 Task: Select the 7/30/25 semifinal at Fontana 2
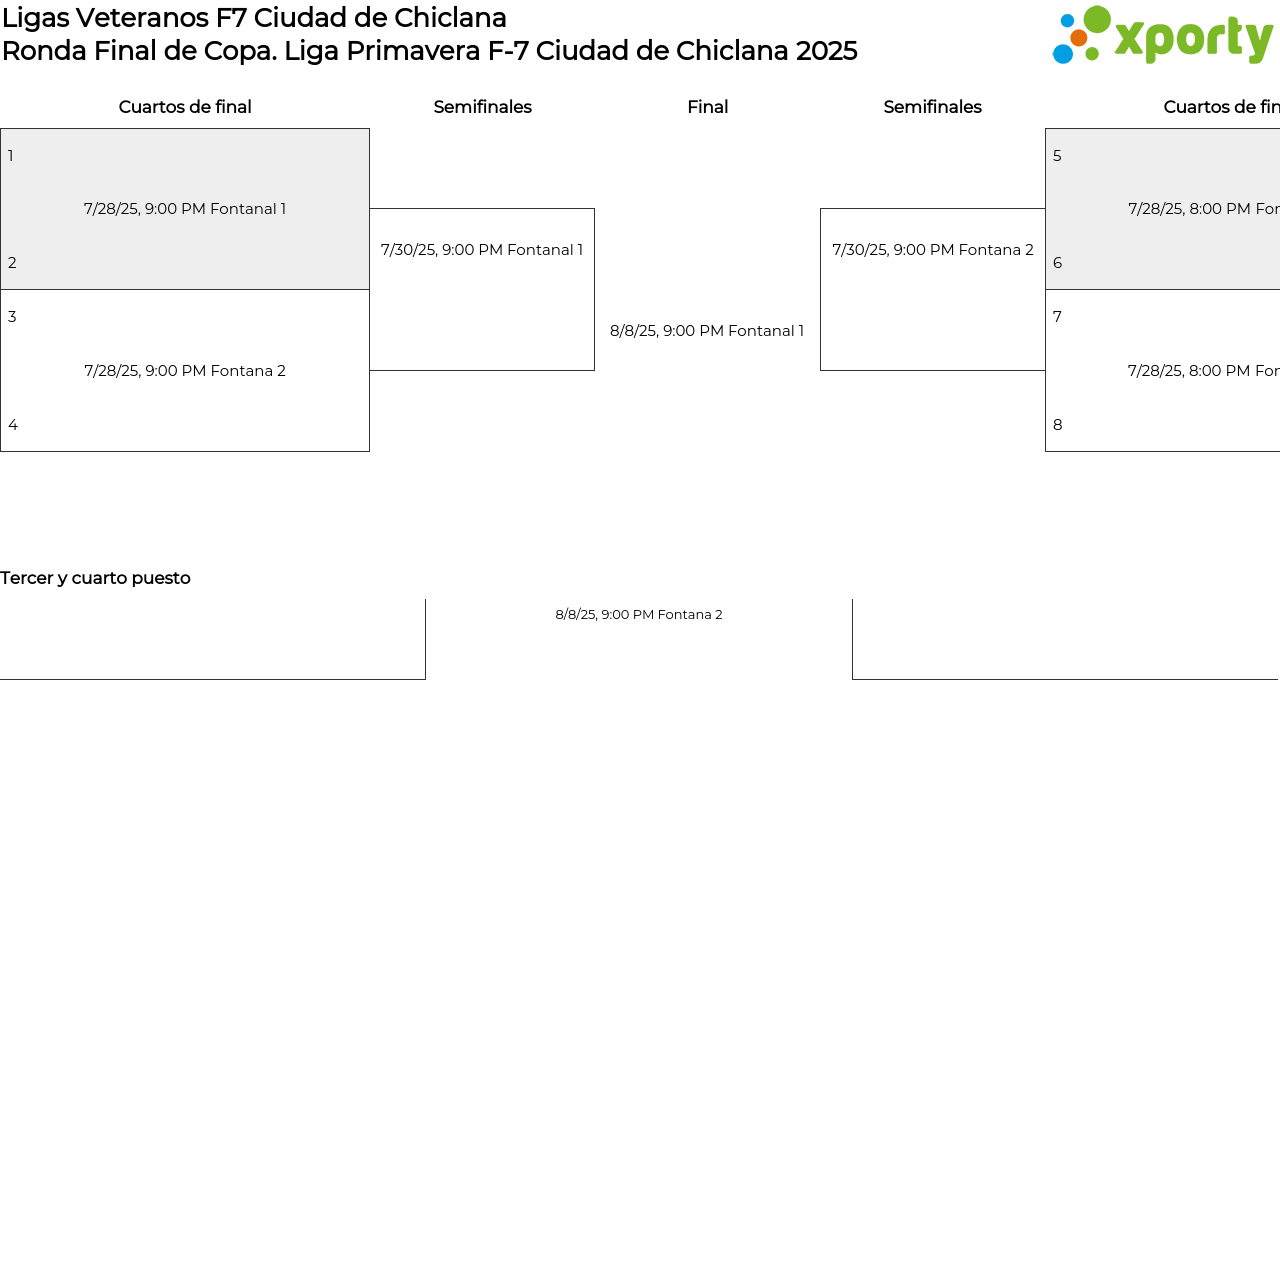[x=932, y=250]
